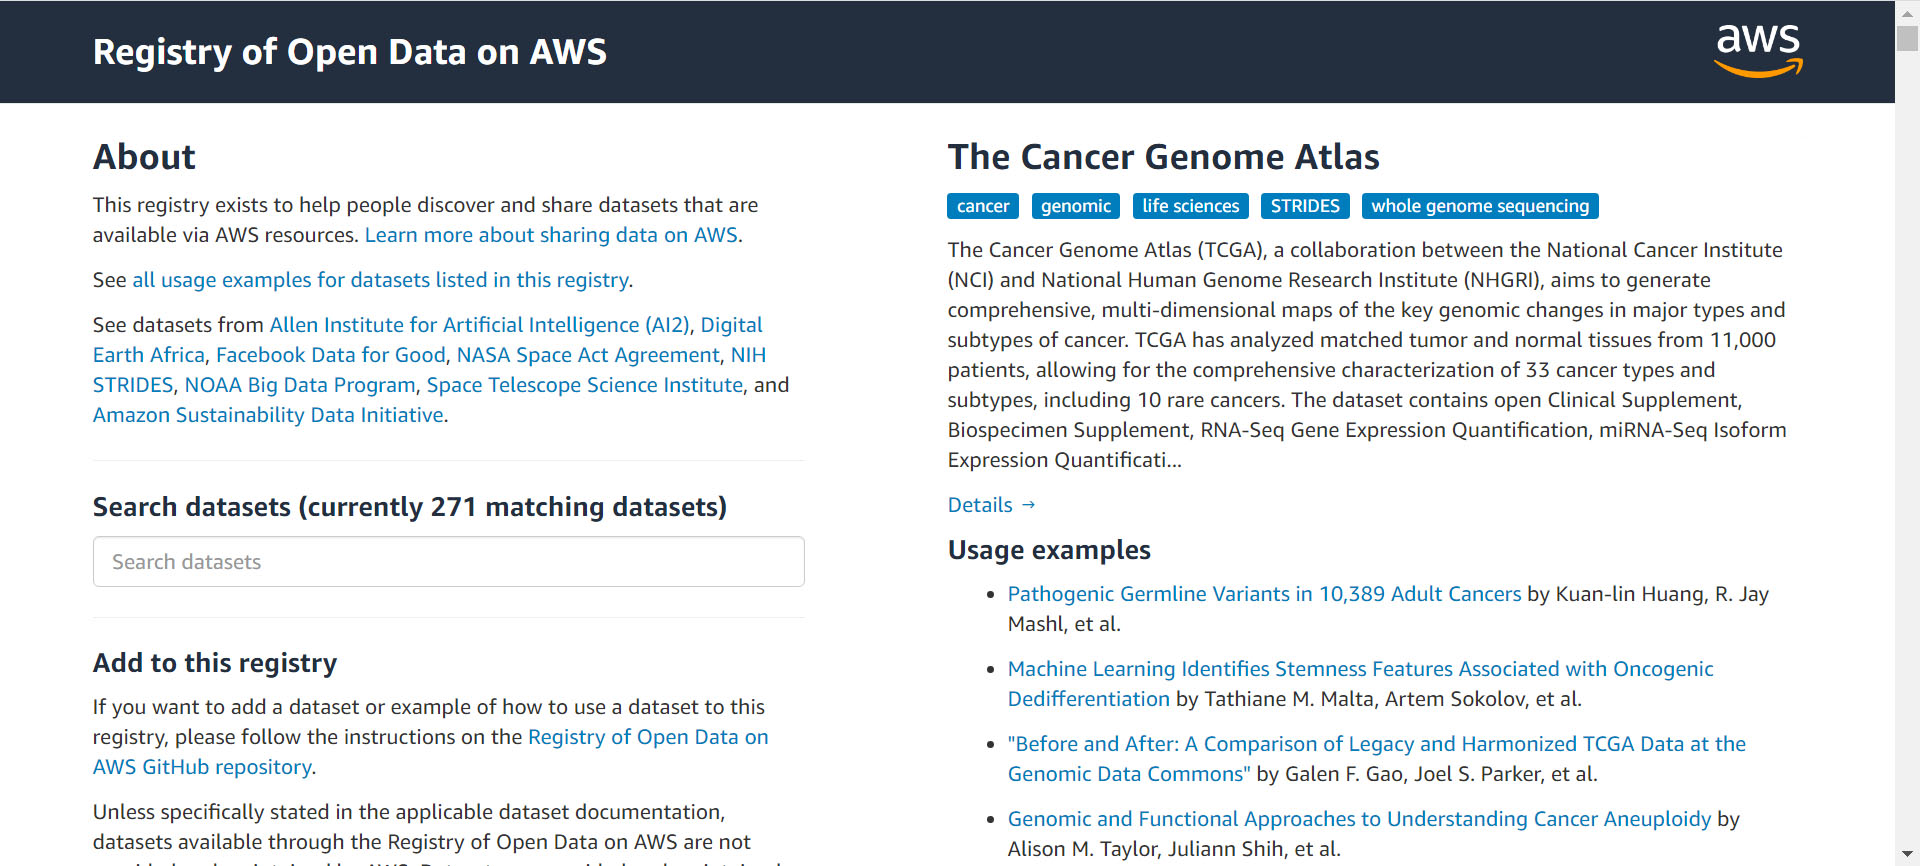Open Machine Learning Identifies Stemness Features link

[x=1360, y=669]
